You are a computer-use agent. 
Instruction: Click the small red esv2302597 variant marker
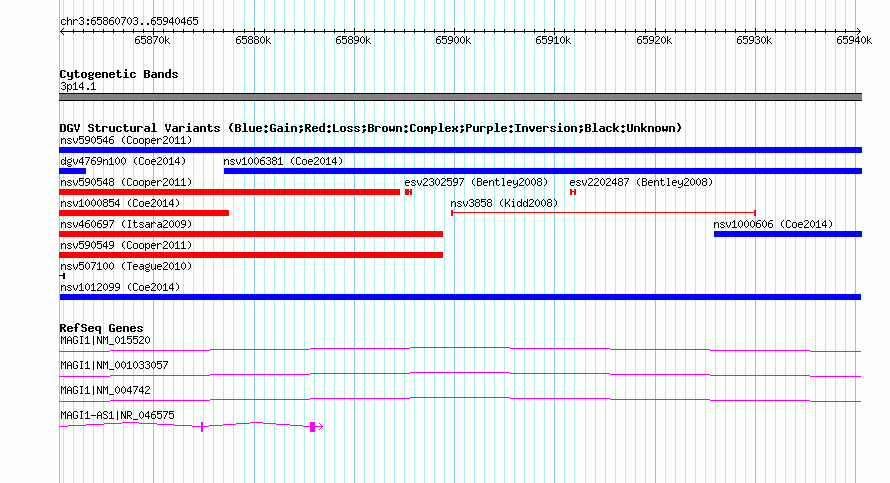(408, 192)
